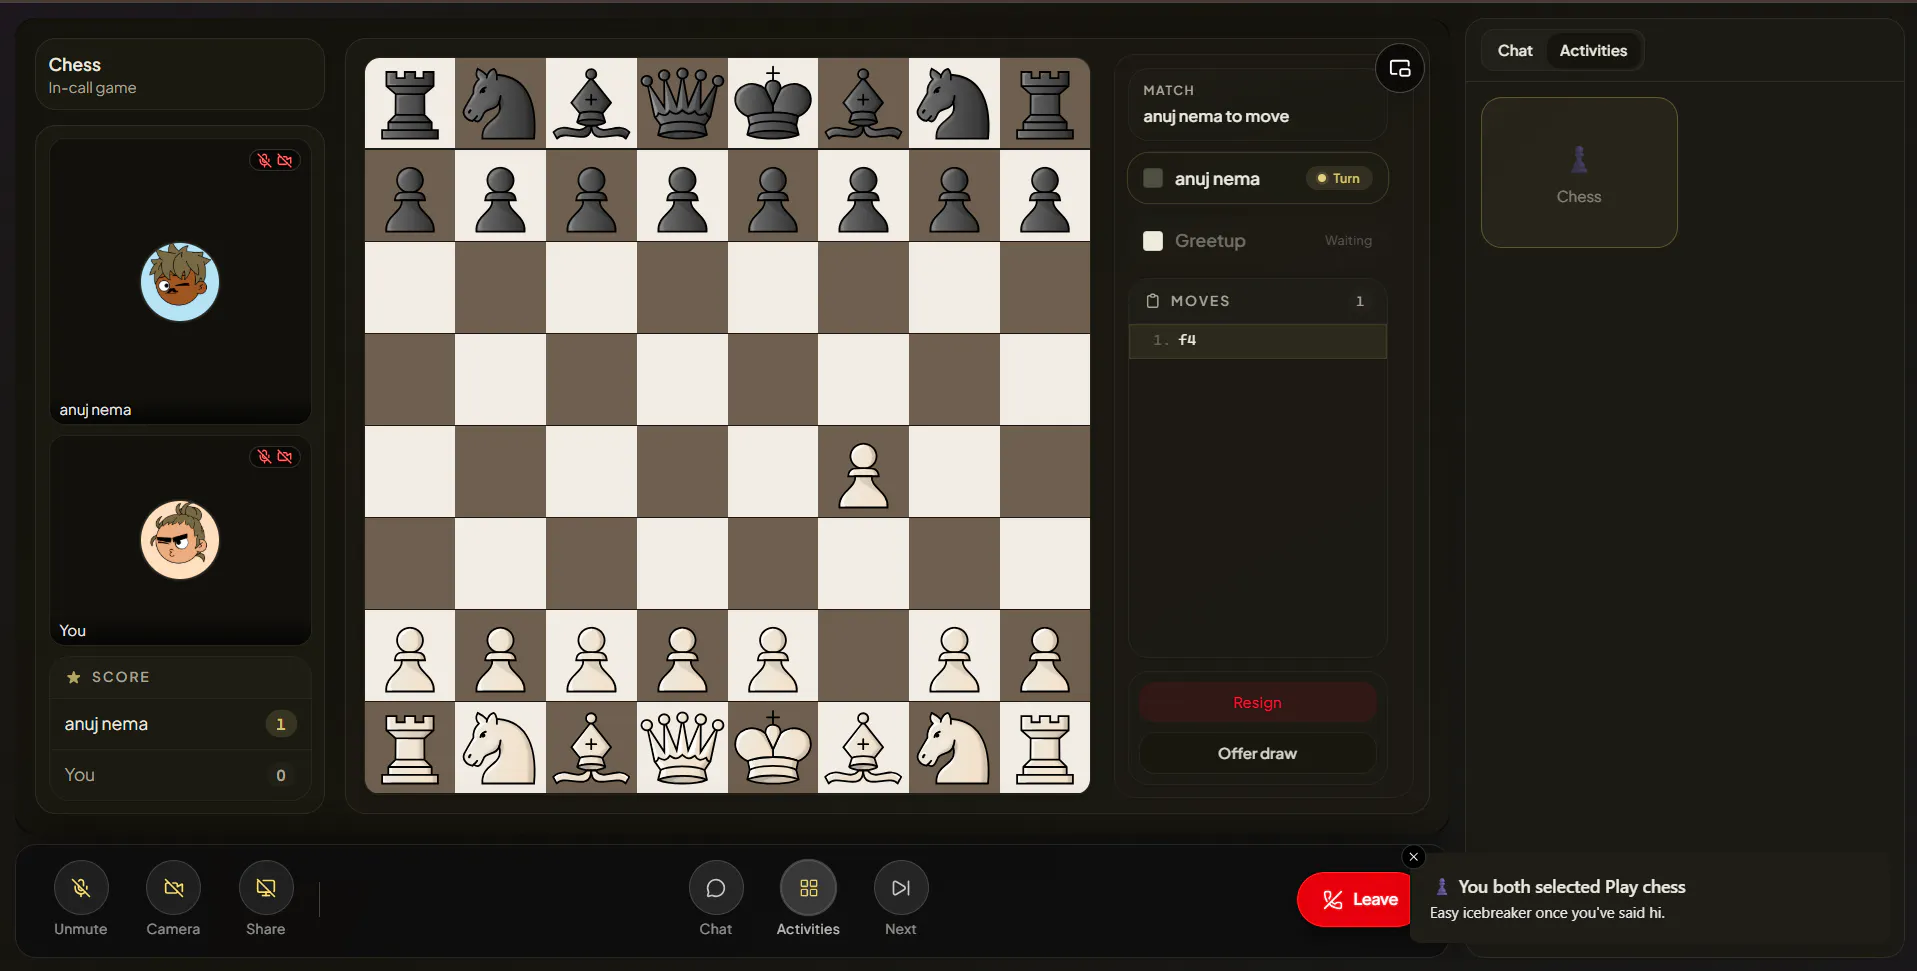The image size is (1917, 971).
Task: Select the black king on e8
Action: click(773, 104)
